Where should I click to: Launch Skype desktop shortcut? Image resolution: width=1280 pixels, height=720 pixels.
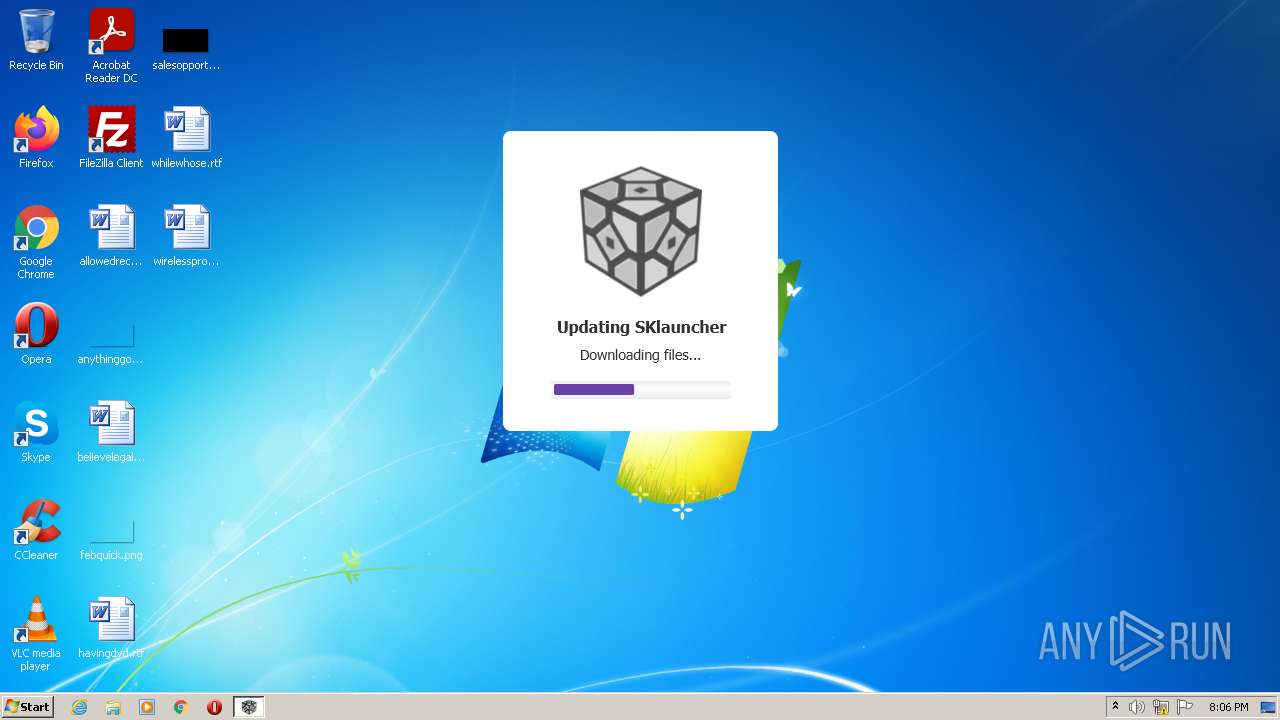36,432
